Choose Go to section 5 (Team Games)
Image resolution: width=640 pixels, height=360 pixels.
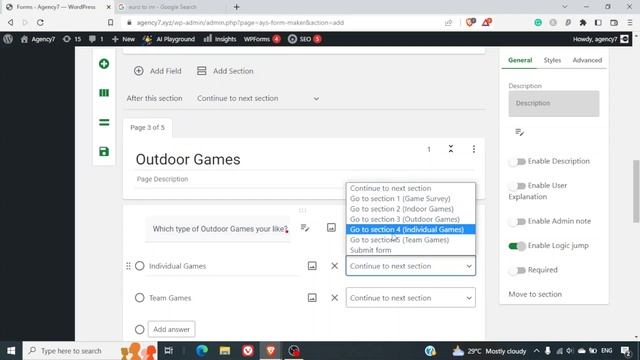pyautogui.click(x=411, y=240)
